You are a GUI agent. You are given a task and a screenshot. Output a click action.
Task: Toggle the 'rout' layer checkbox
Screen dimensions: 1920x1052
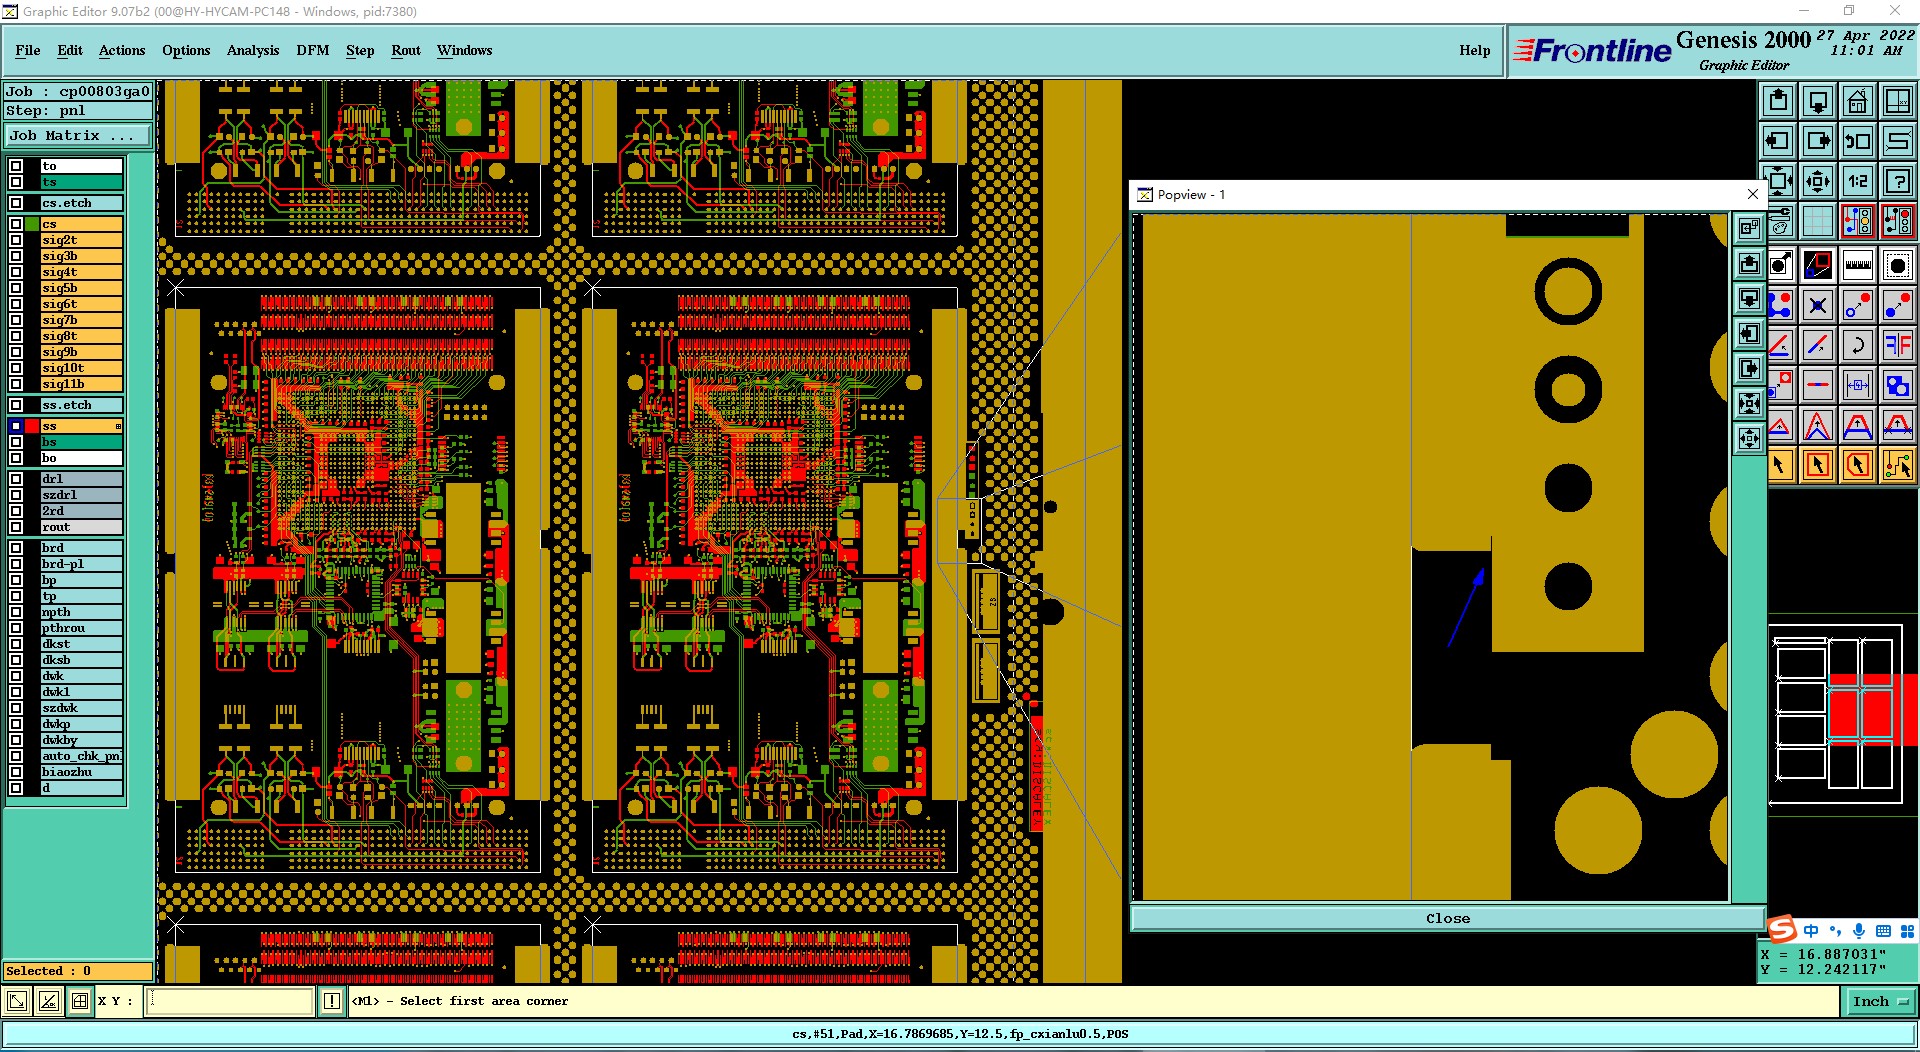pyautogui.click(x=16, y=527)
